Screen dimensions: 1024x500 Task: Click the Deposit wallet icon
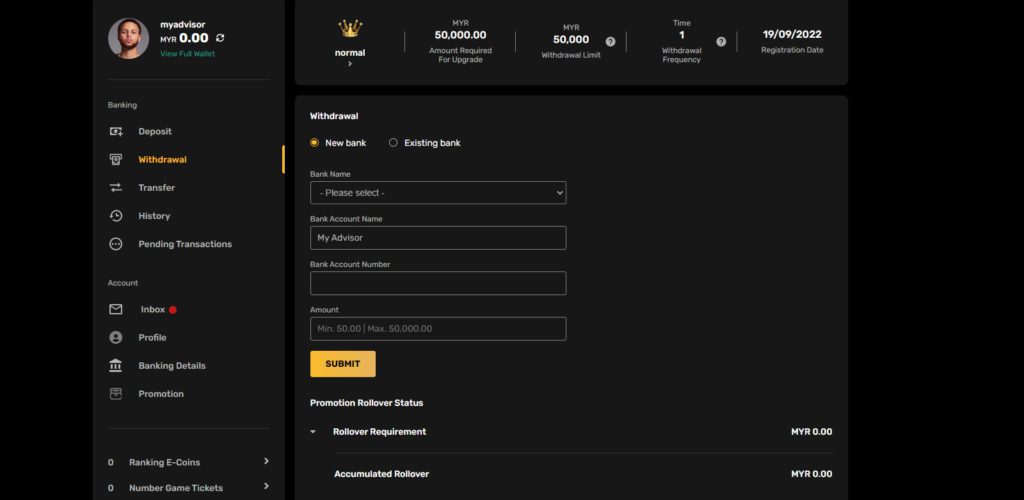tap(116, 131)
